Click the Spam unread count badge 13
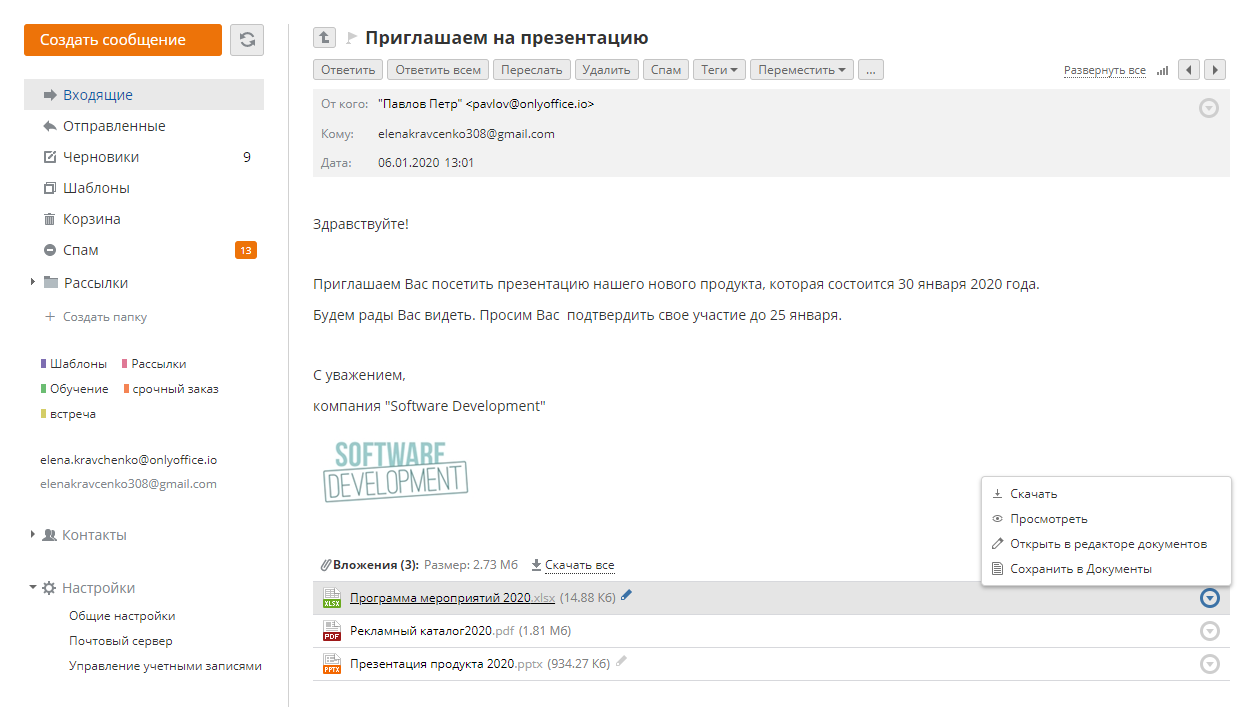The width and height of the screenshot is (1240, 708). click(246, 250)
